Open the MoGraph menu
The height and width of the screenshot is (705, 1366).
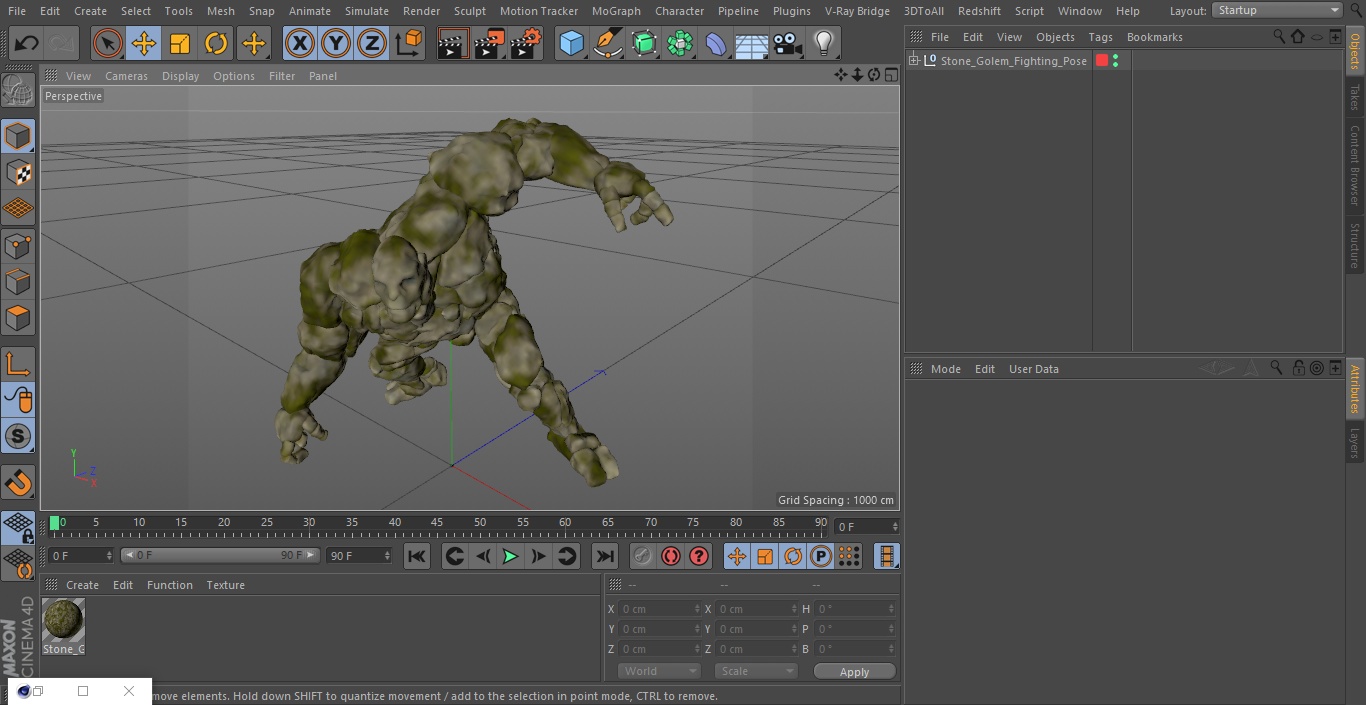point(616,11)
